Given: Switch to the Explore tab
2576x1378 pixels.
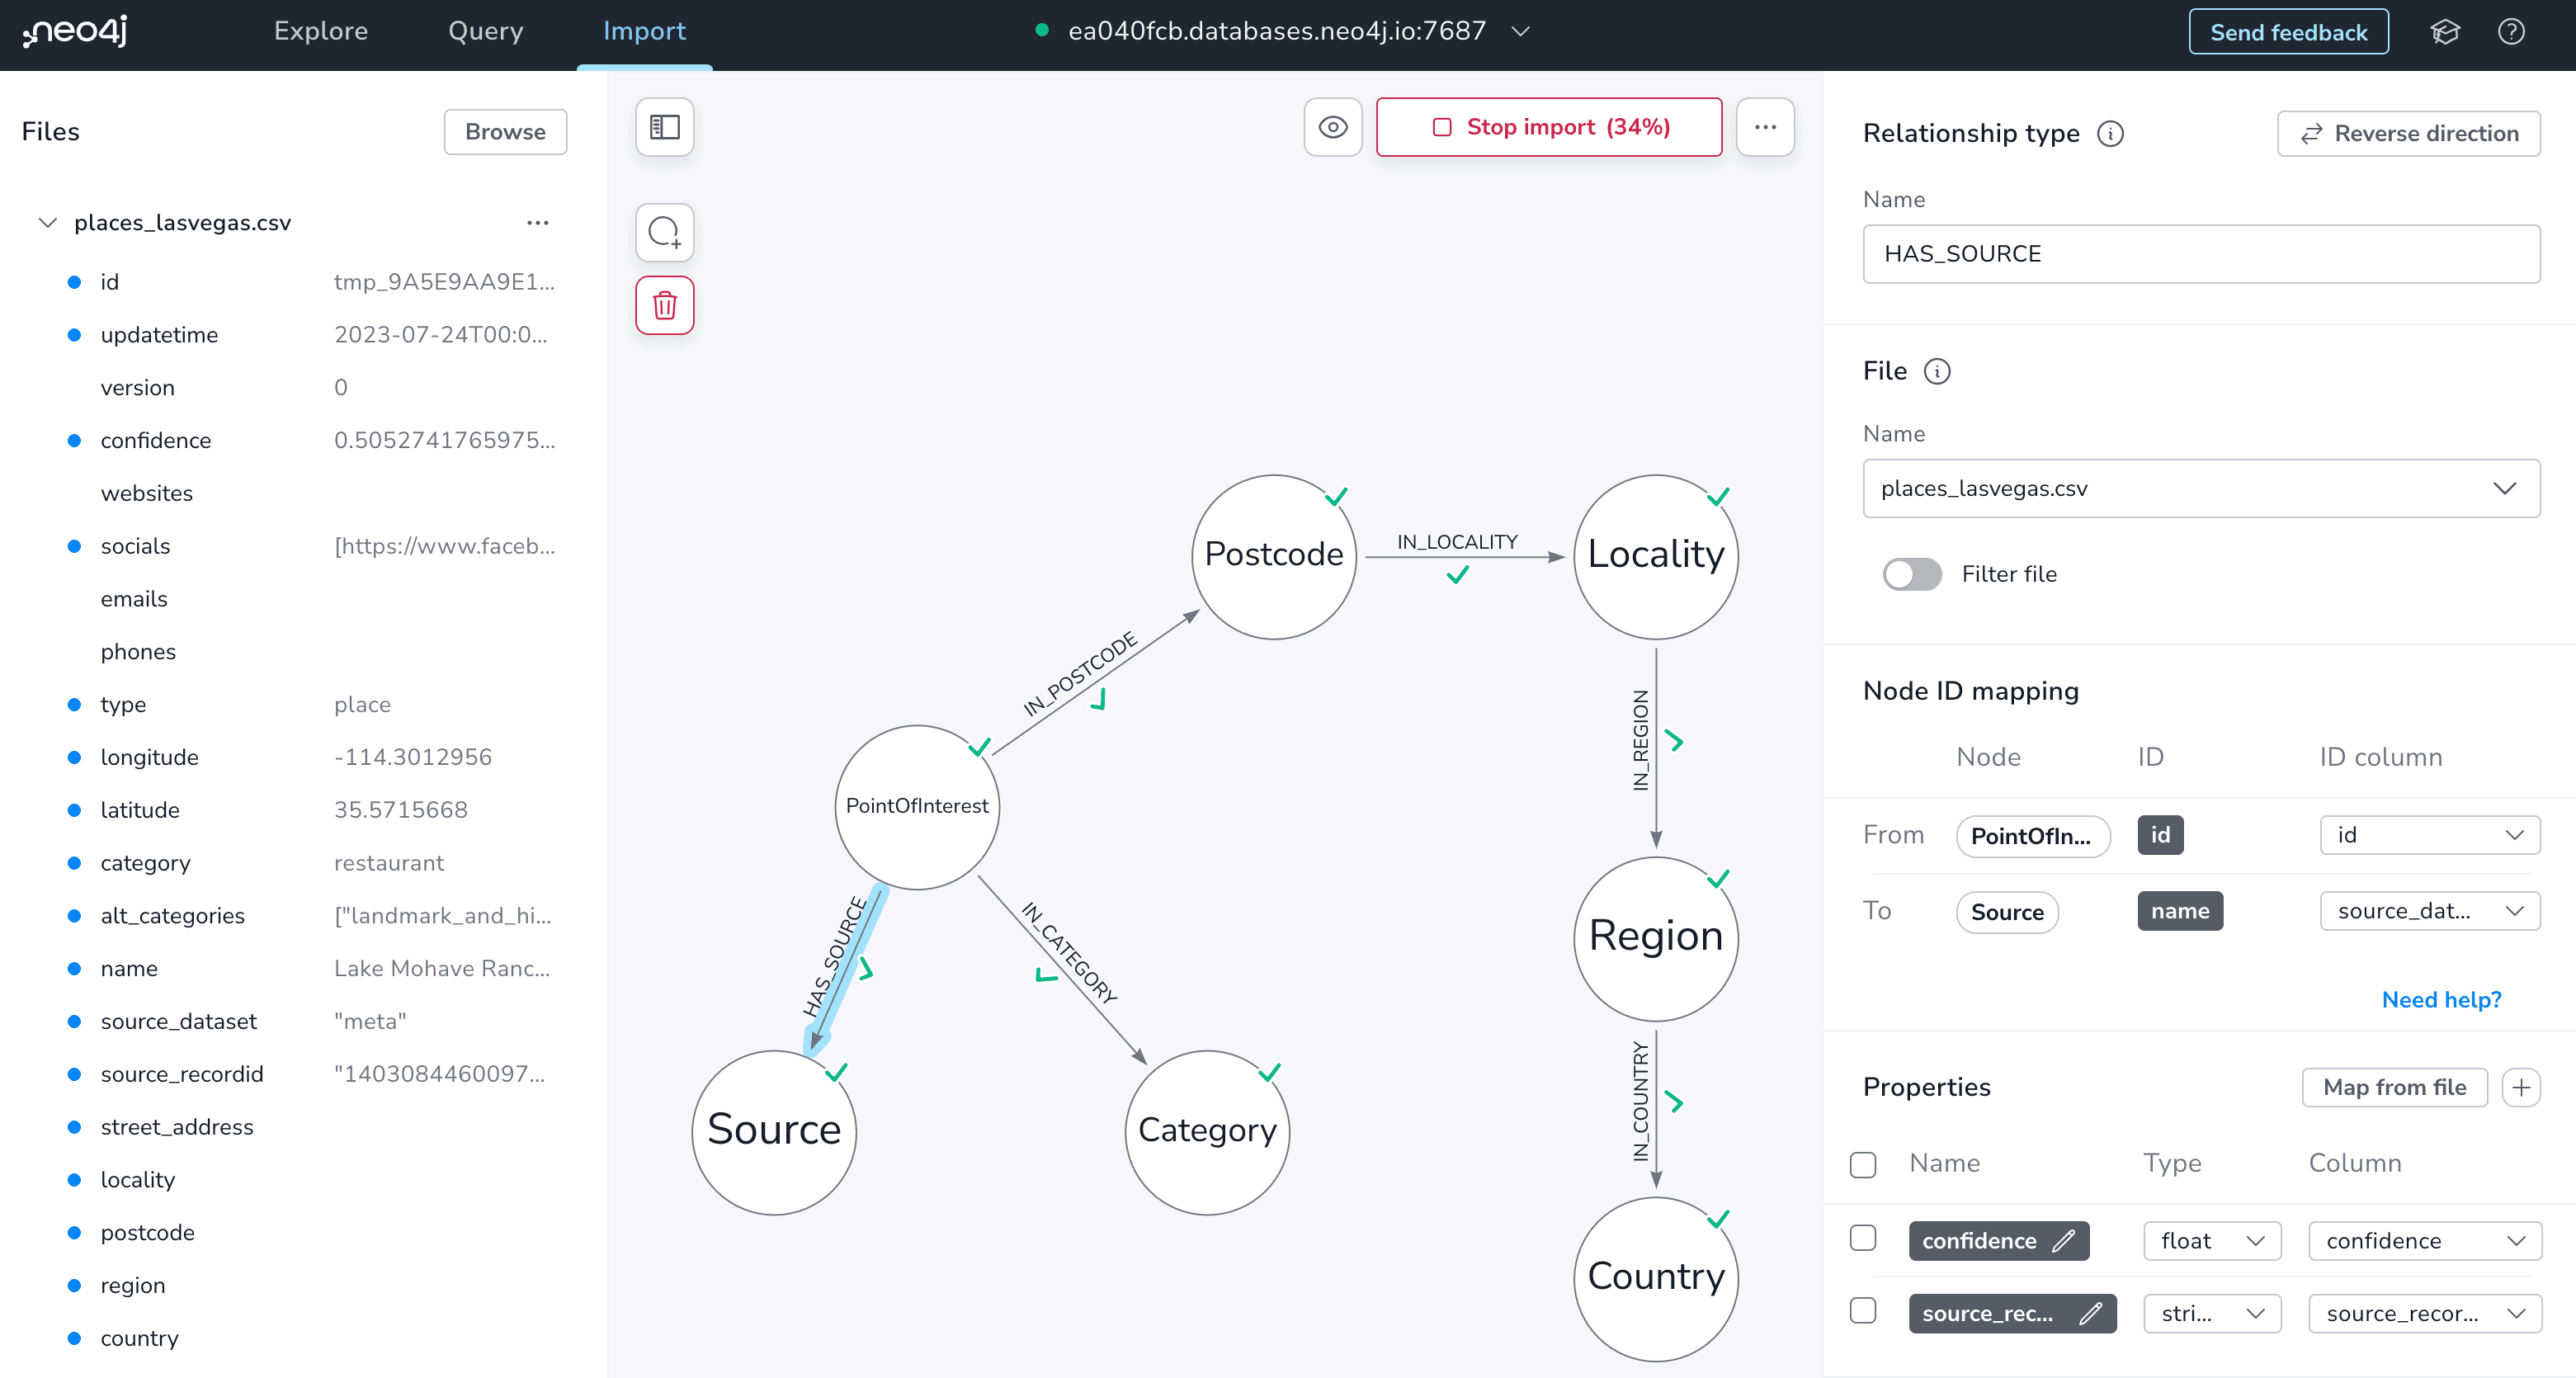Looking at the screenshot, I should click(x=321, y=32).
